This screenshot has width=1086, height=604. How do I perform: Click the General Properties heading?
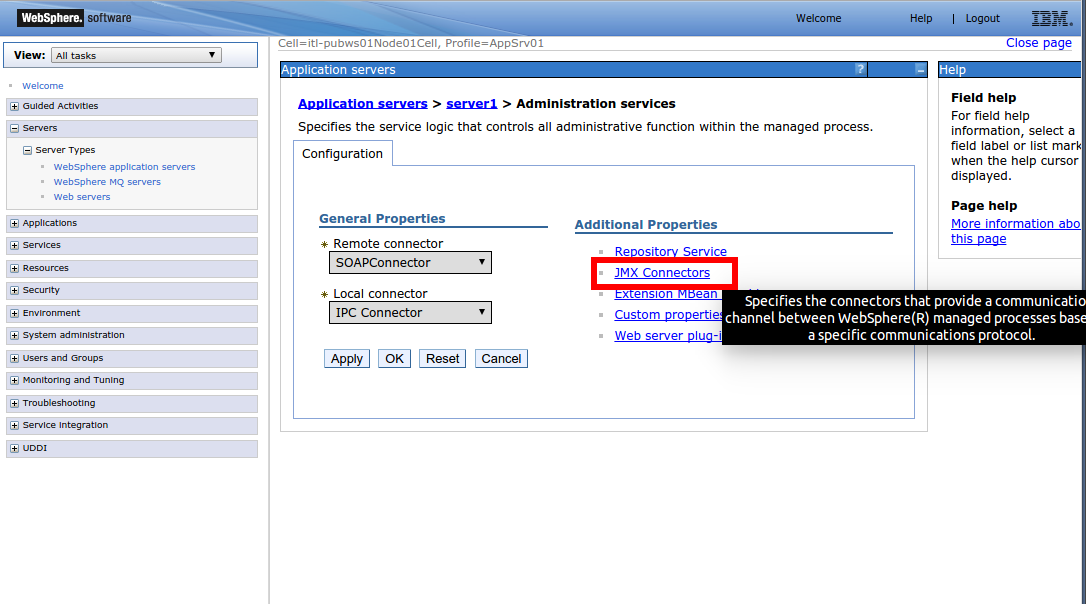click(x=382, y=219)
